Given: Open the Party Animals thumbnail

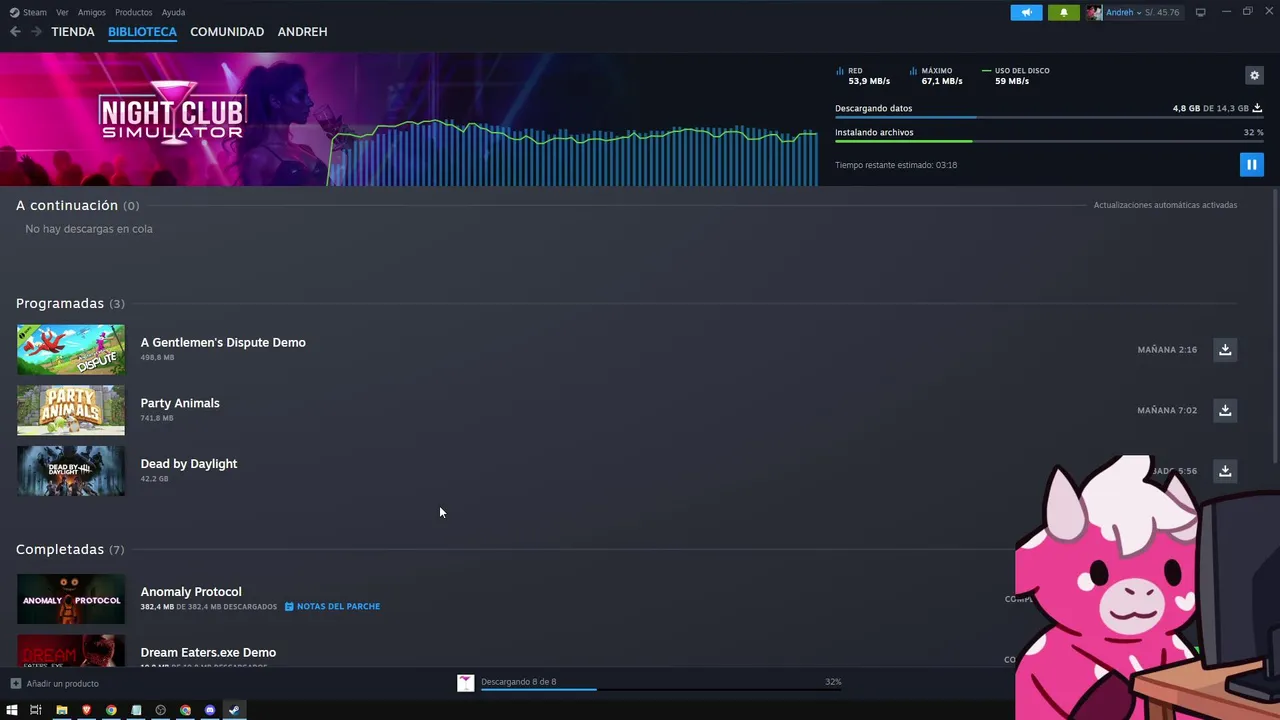Looking at the screenshot, I should 71,410.
